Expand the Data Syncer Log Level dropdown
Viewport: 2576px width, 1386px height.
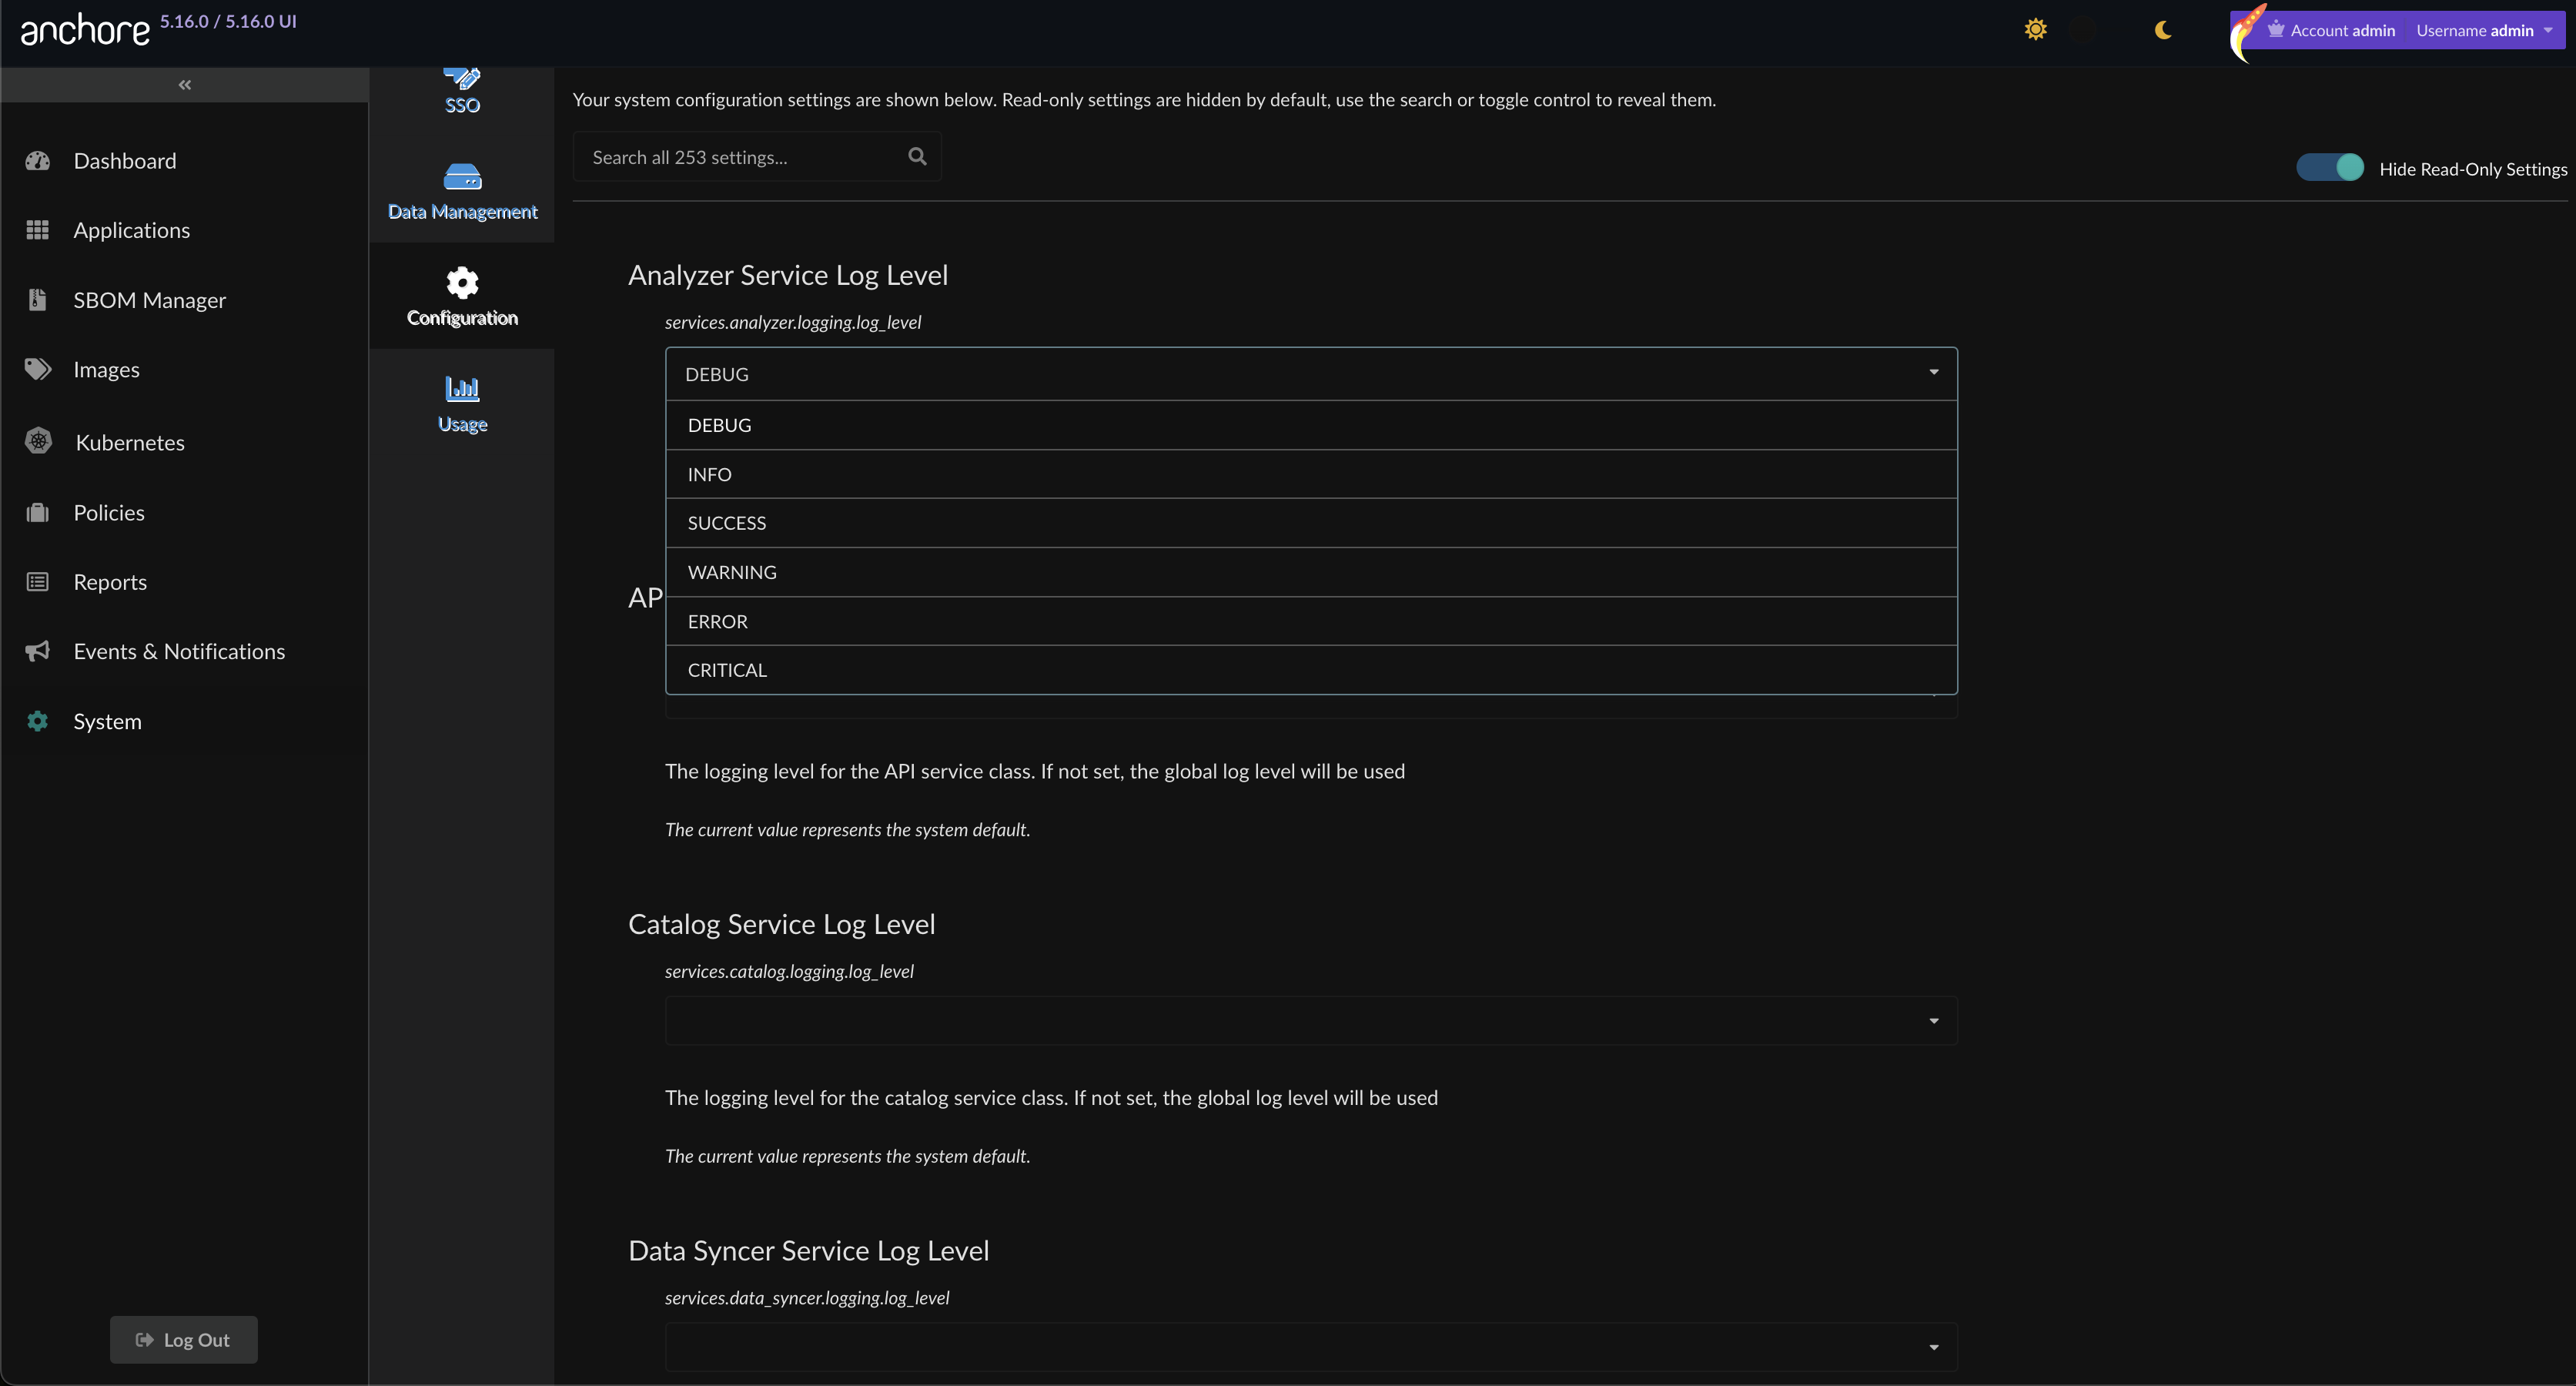1310,1346
